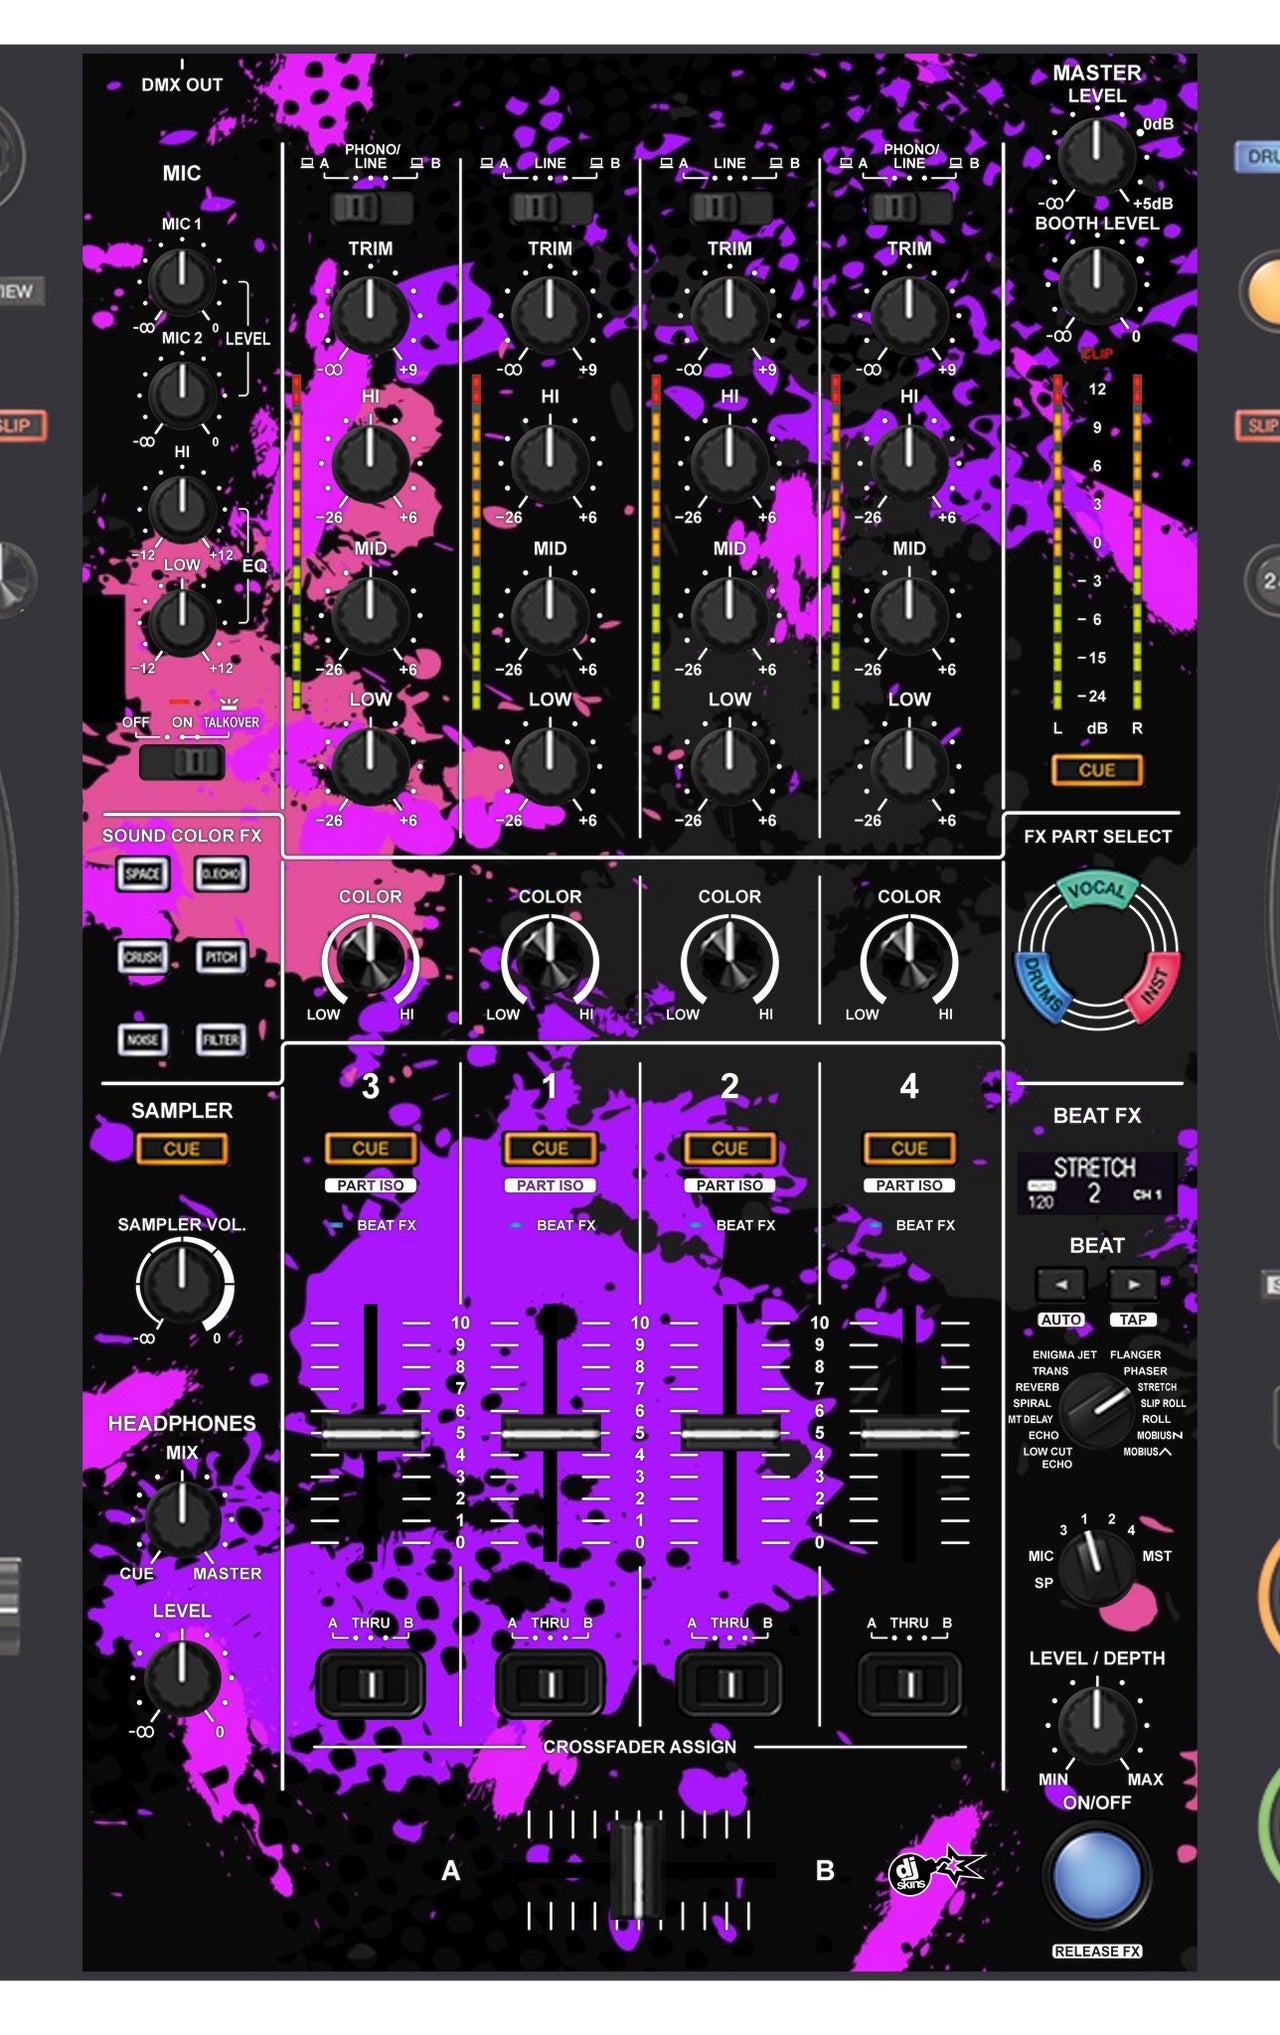The image size is (1280, 2035).
Task: Toggle the mic OFF/ON/TALKOVER switch
Action: (x=182, y=763)
